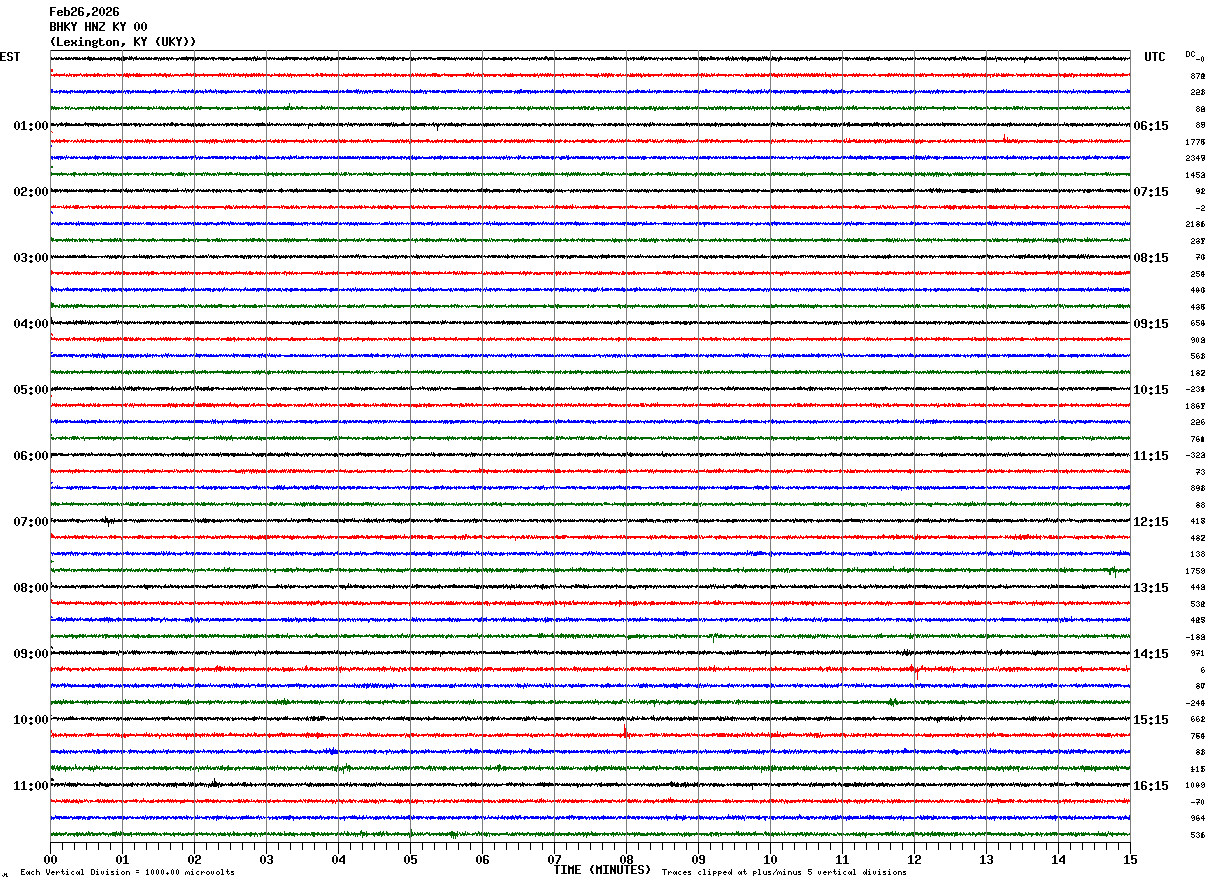This screenshot has width=1210, height=886.
Task: Select the 03:00 EST row label
Action: (31, 258)
